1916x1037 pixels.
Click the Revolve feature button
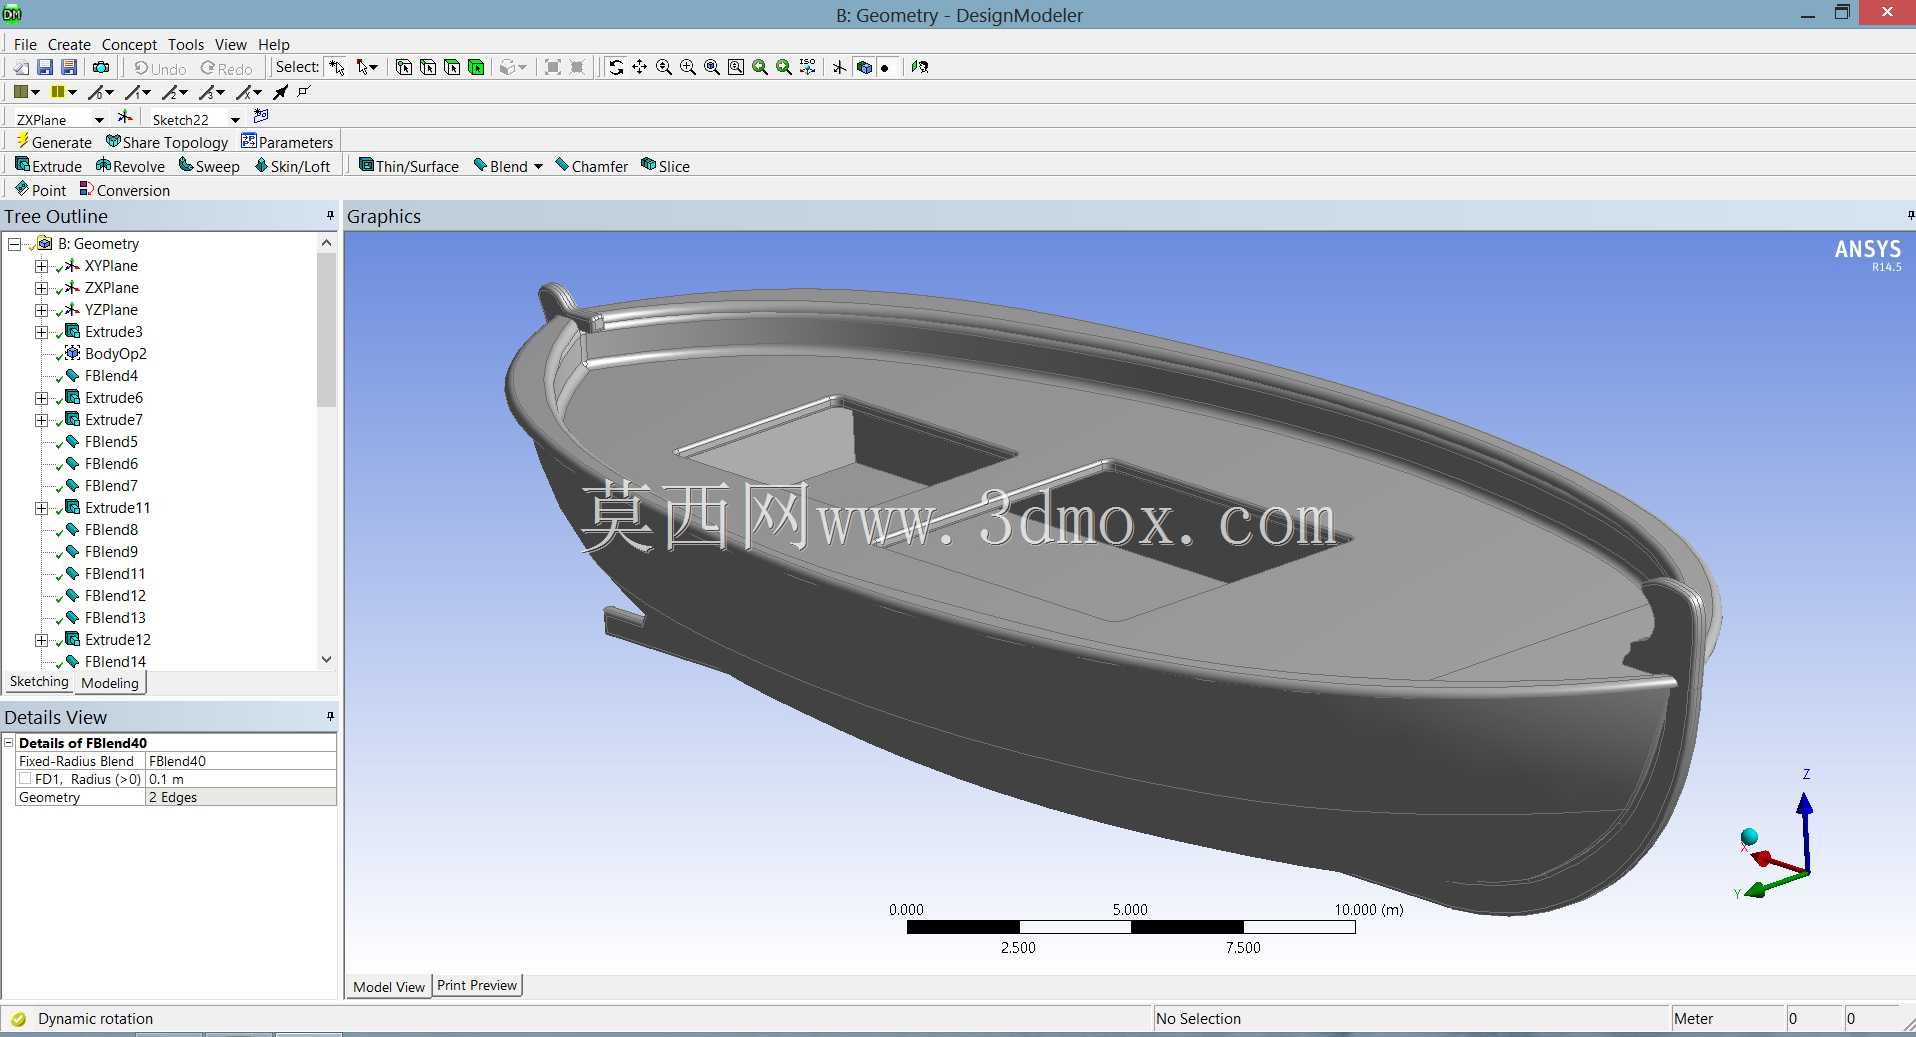coord(130,166)
